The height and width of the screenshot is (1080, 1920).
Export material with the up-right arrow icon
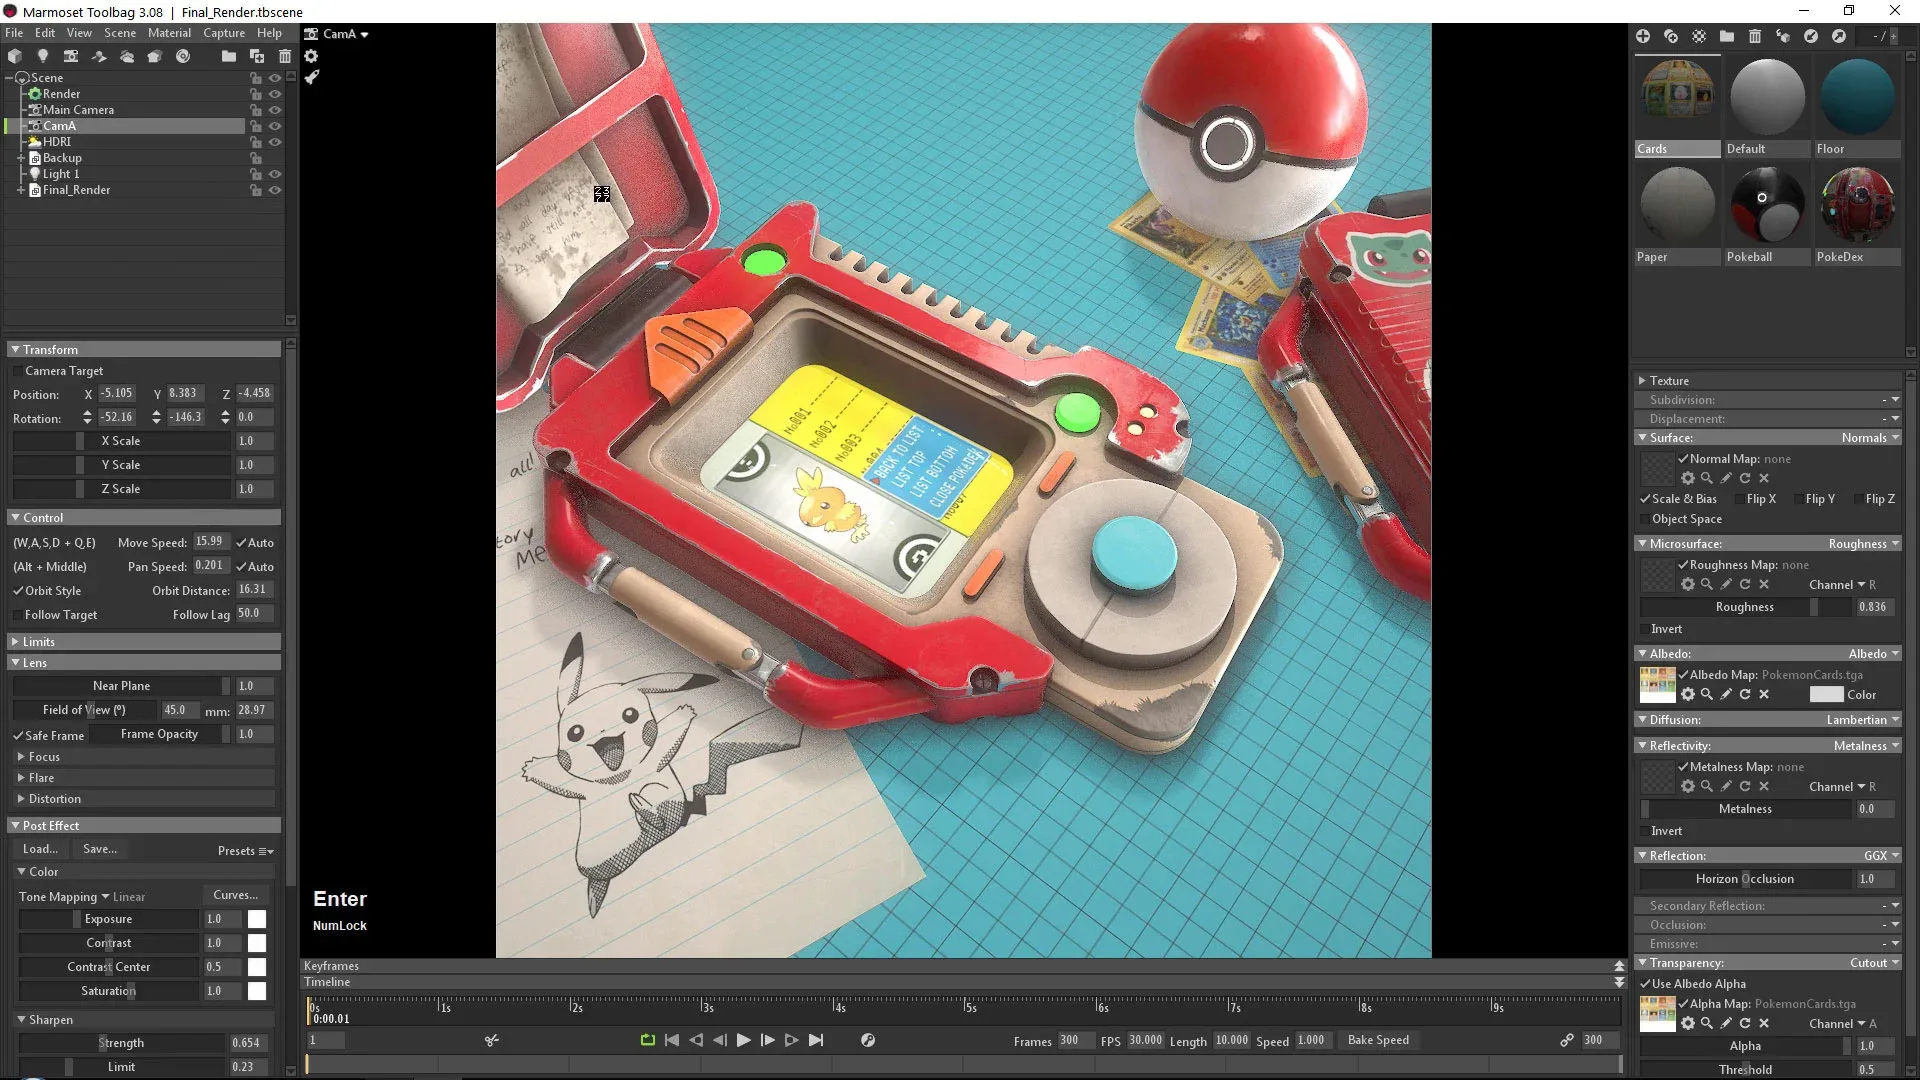coord(1839,36)
